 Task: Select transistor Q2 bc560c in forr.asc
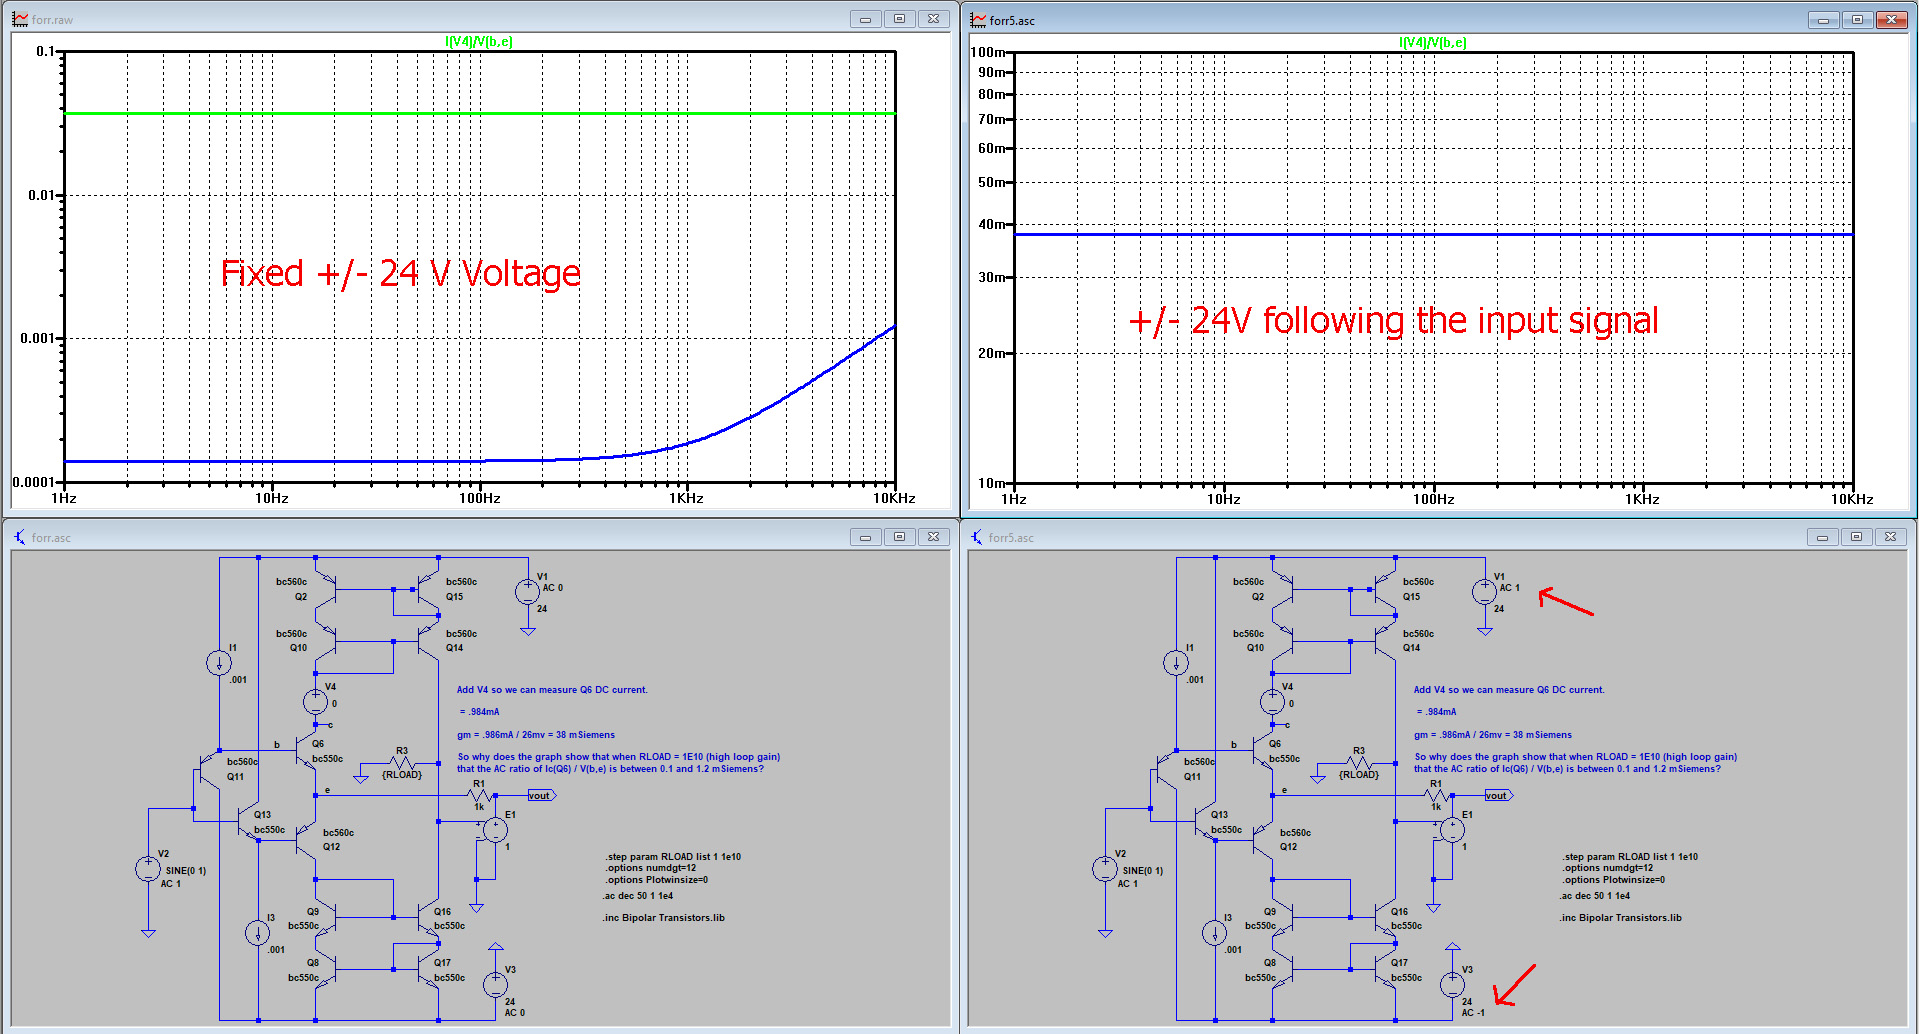325,590
